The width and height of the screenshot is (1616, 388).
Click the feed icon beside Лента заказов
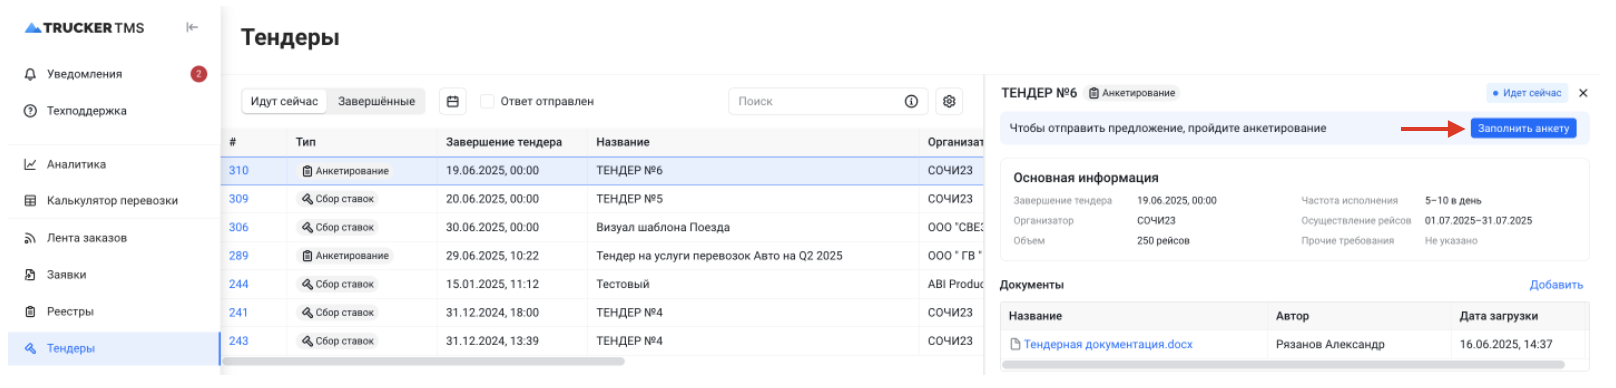30,238
